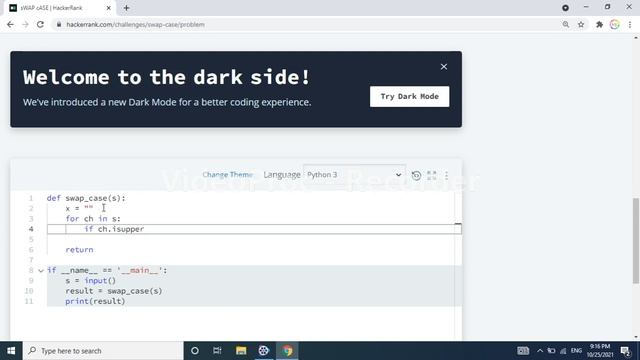Click the 'for ch in s:' code line
This screenshot has height=360, width=640.
93,219
